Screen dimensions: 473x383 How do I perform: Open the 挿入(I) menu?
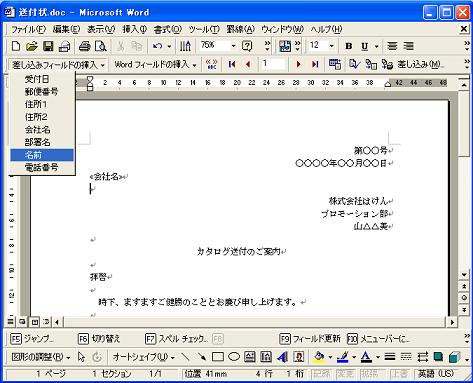(x=134, y=29)
